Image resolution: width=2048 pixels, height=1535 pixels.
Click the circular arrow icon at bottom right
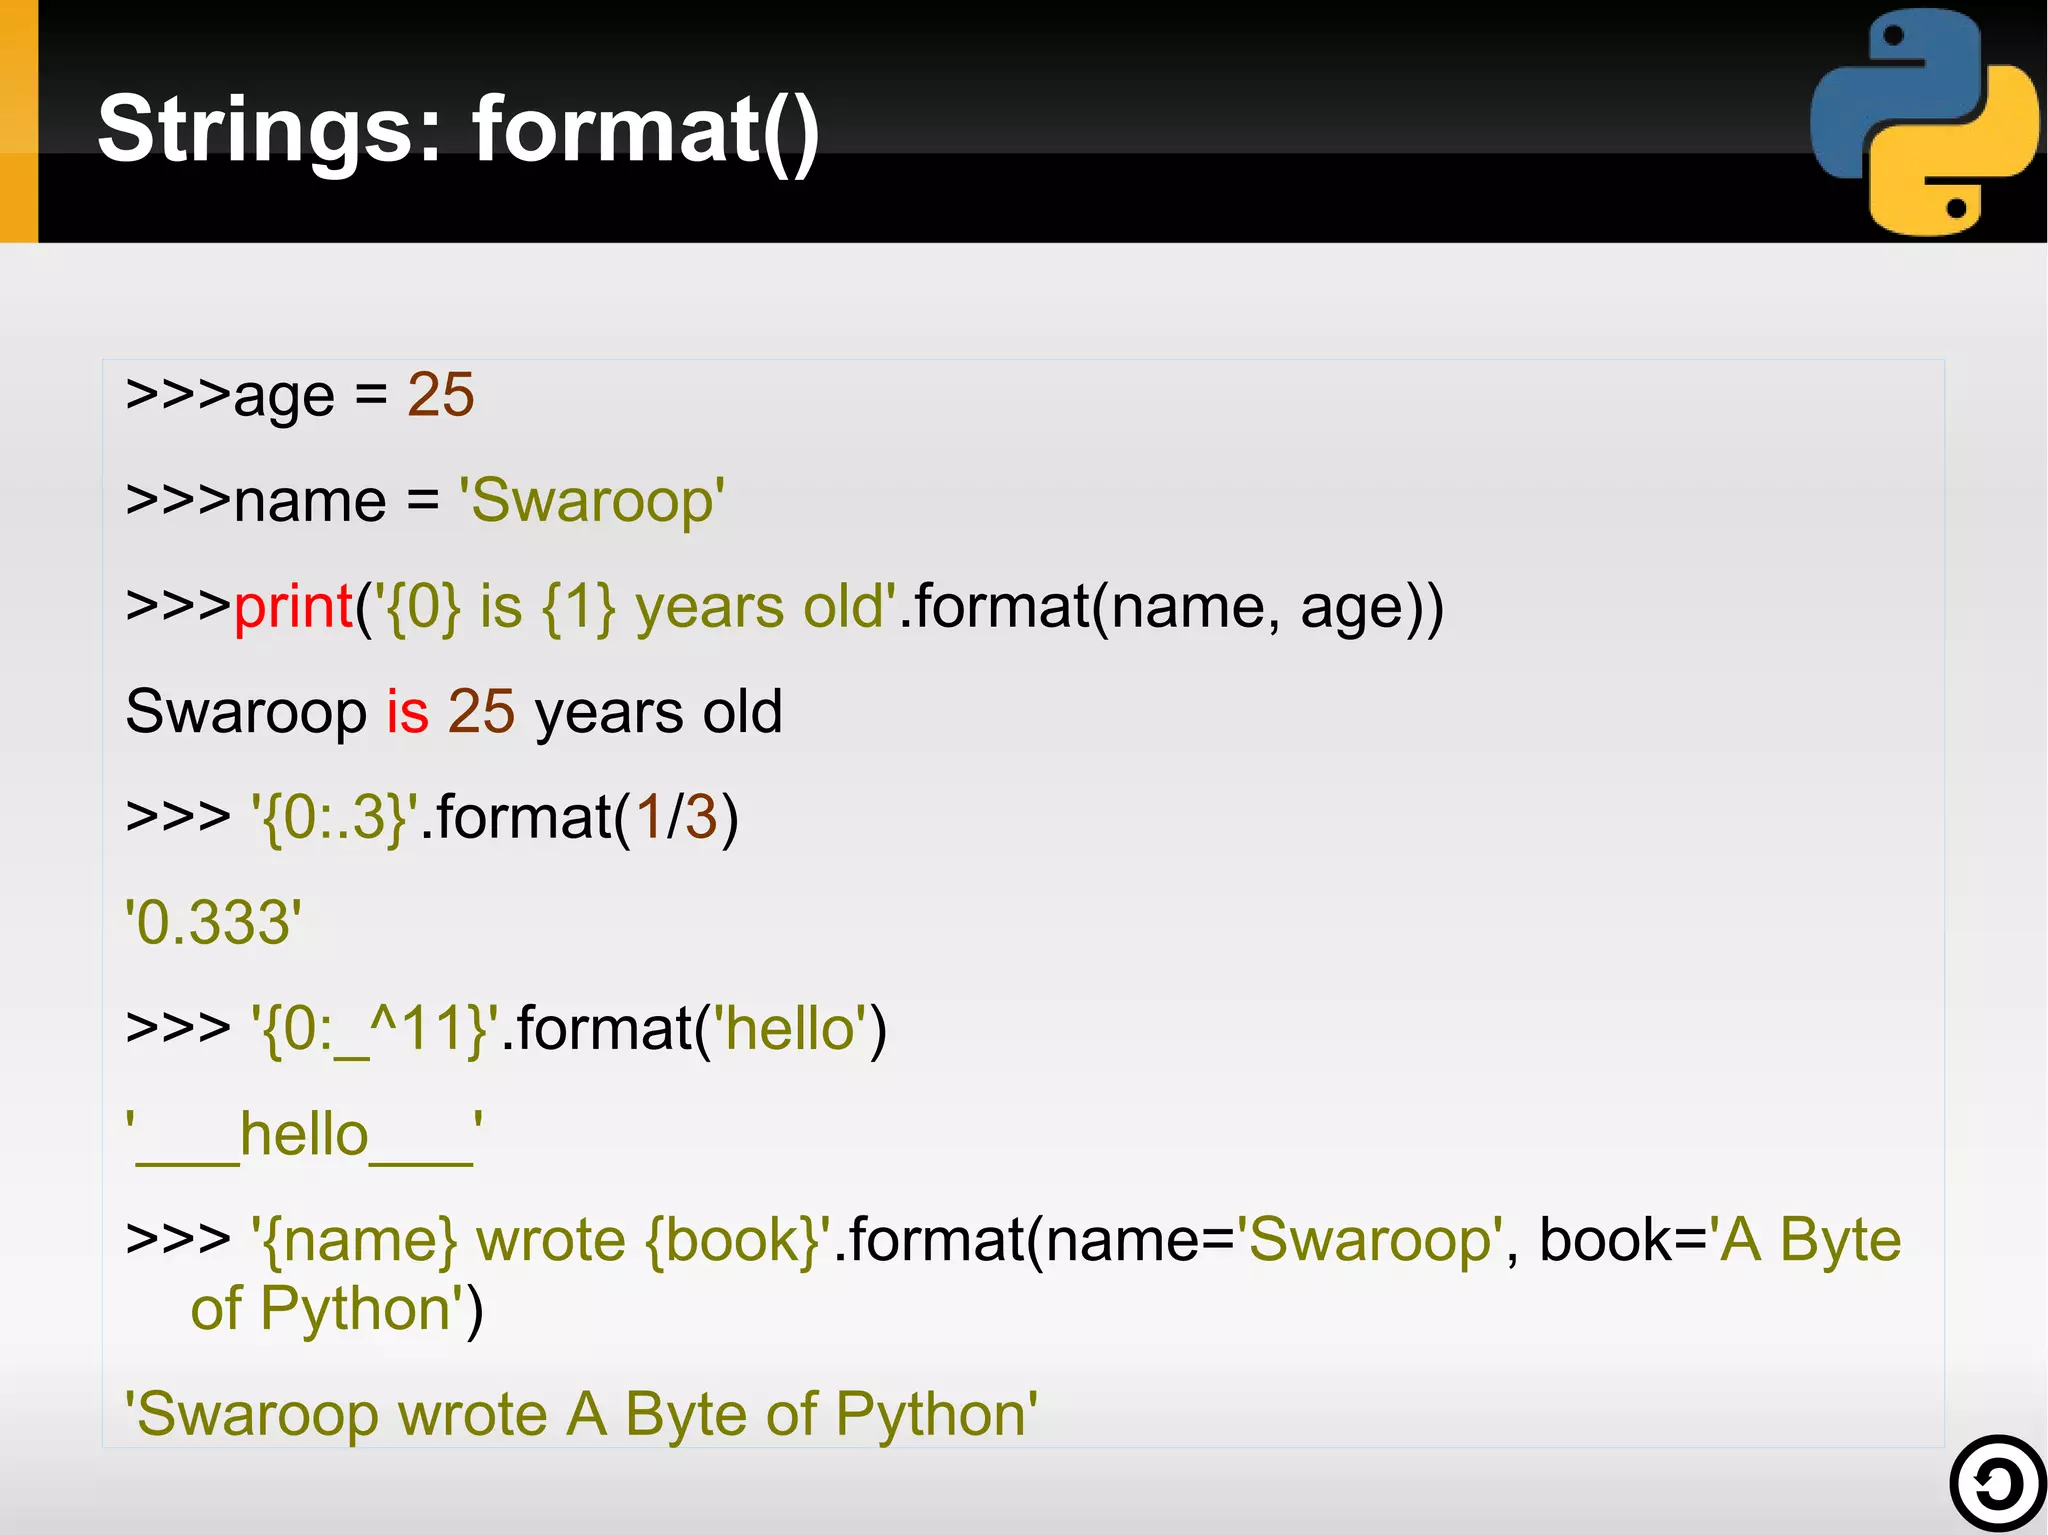tap(1998, 1484)
